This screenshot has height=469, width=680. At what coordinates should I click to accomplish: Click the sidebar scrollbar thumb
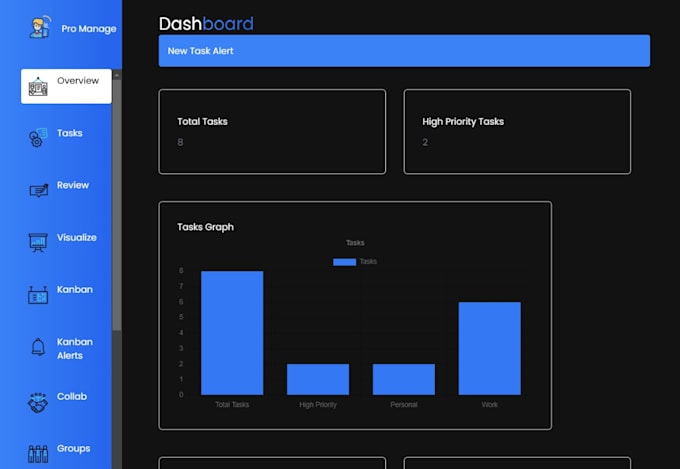click(x=117, y=205)
